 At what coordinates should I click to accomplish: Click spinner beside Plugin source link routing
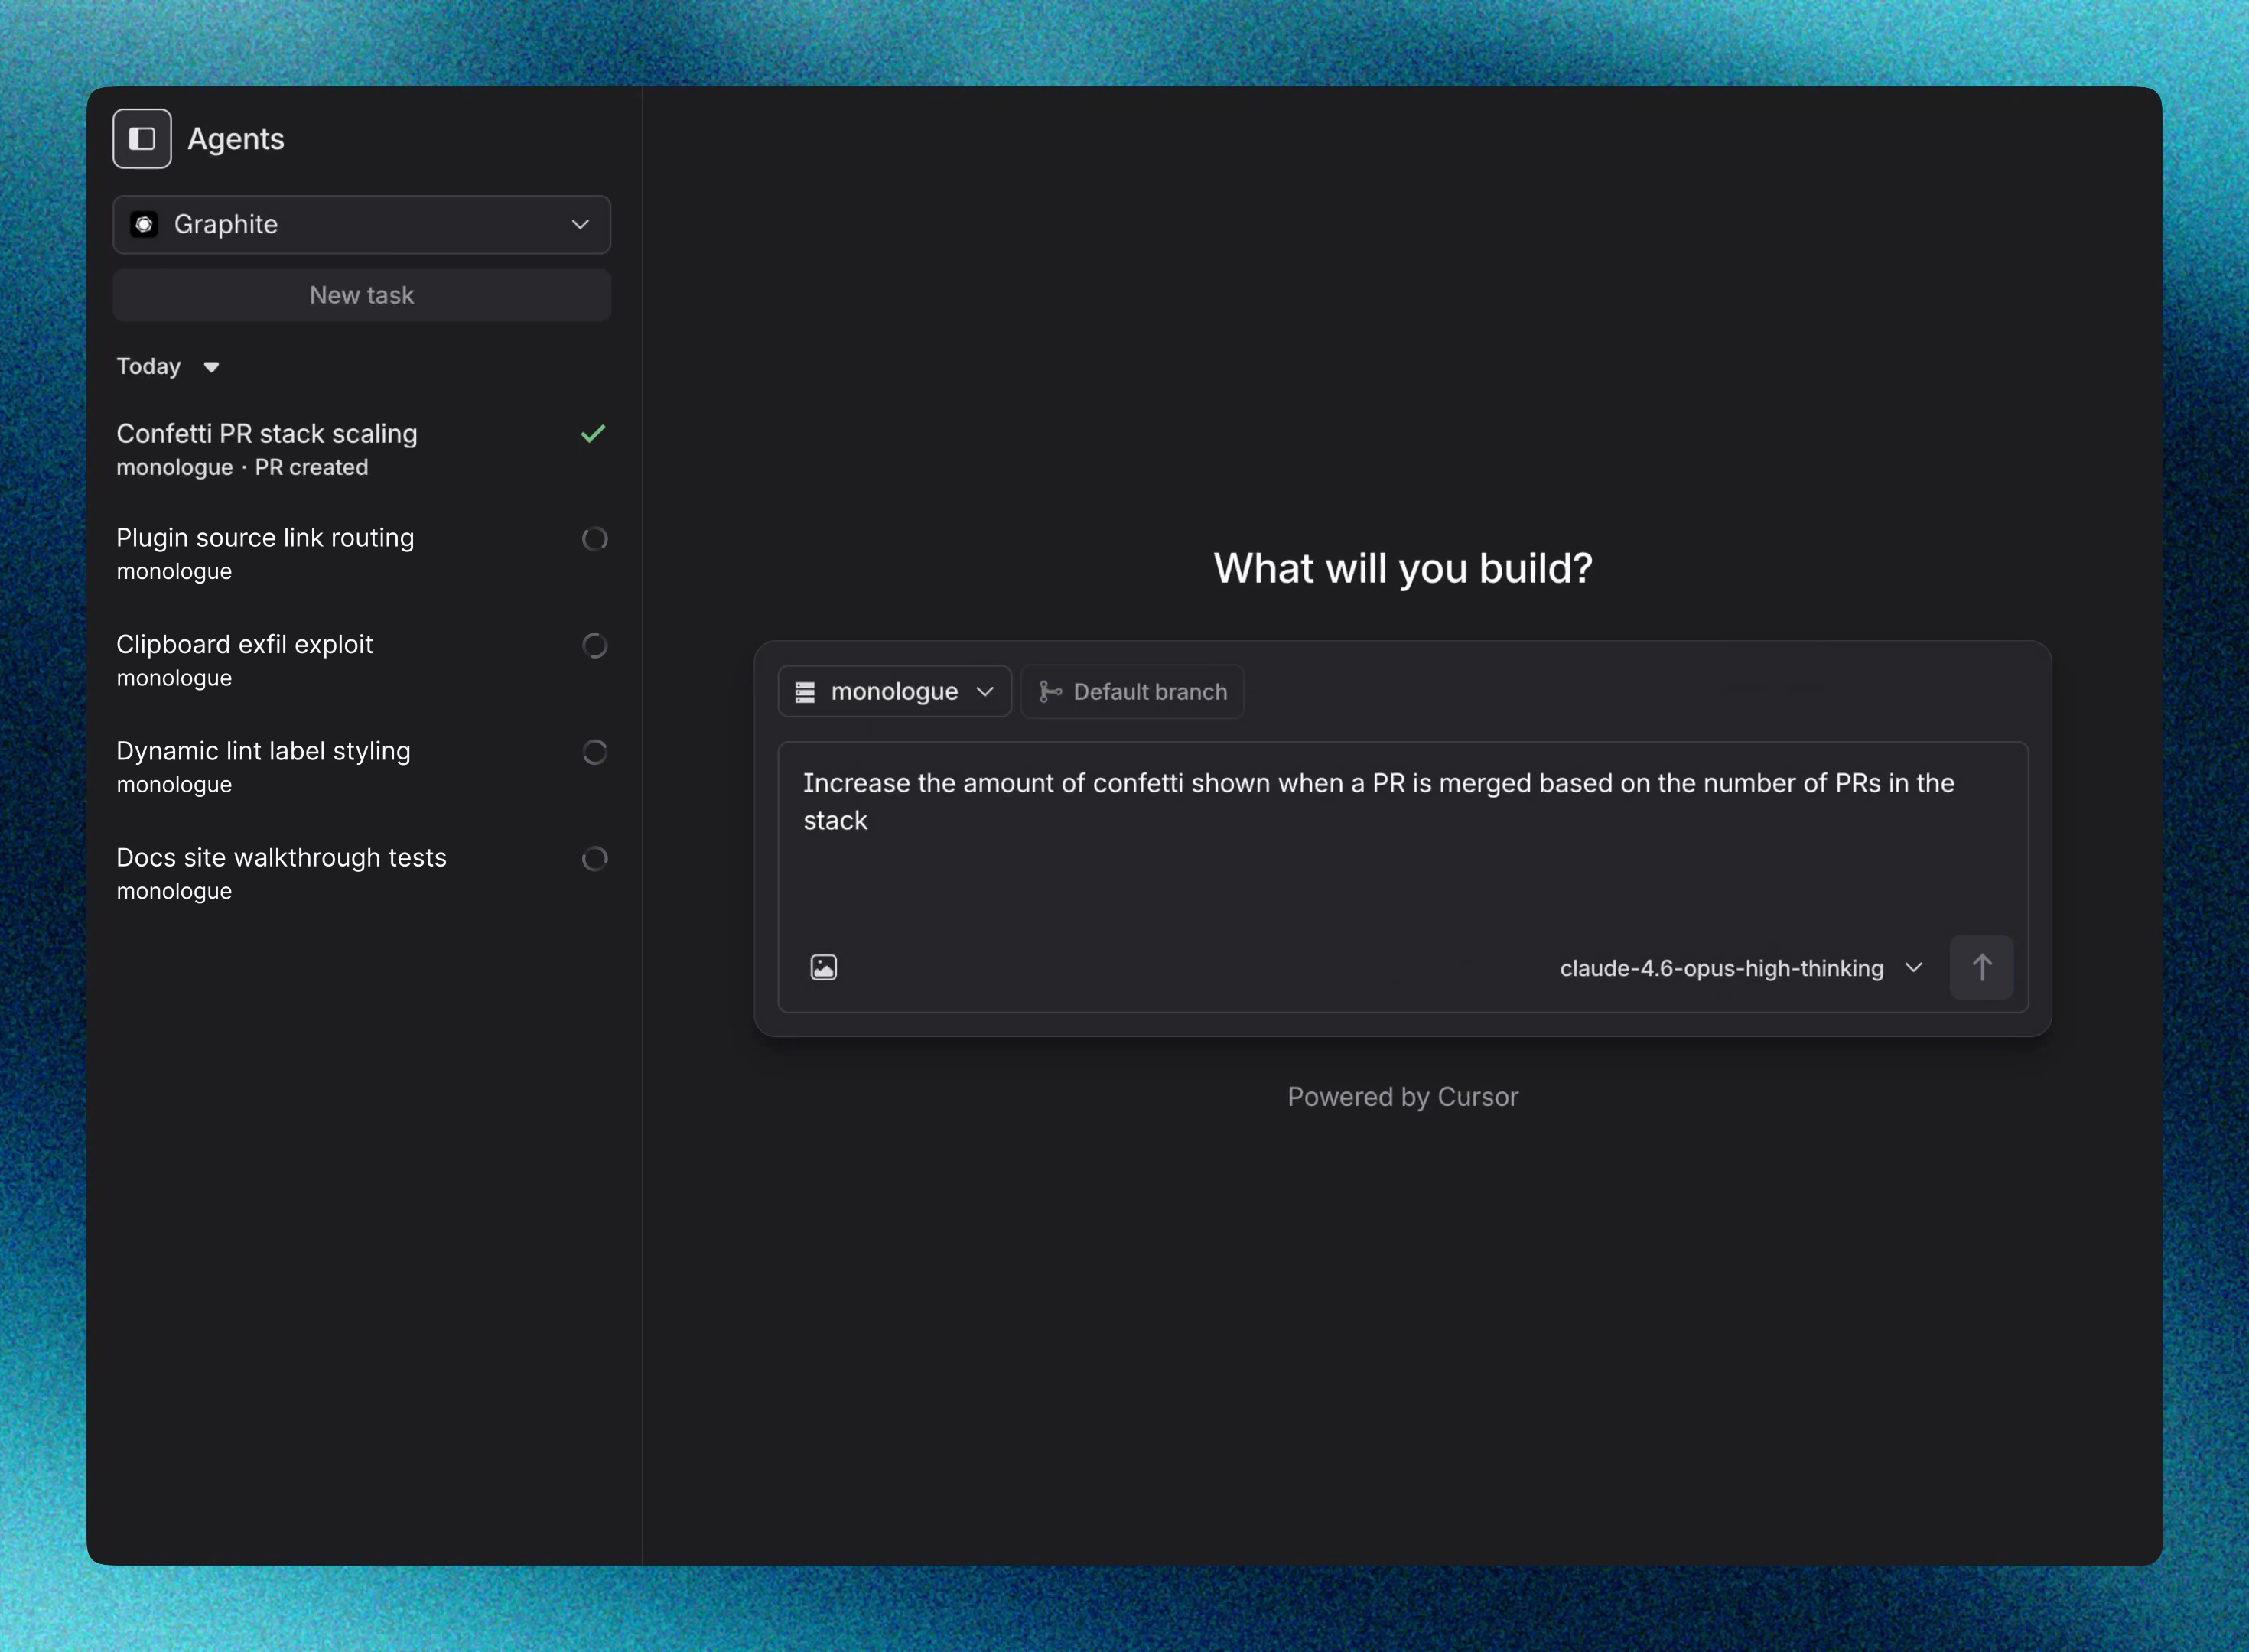594,539
